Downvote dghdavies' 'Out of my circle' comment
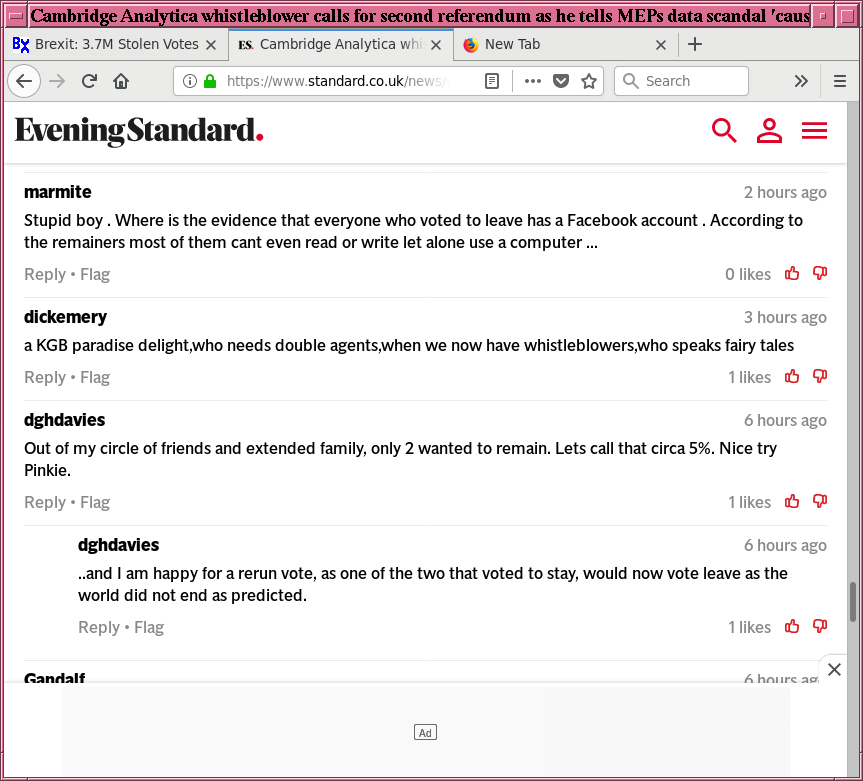This screenshot has width=863, height=781. point(820,501)
